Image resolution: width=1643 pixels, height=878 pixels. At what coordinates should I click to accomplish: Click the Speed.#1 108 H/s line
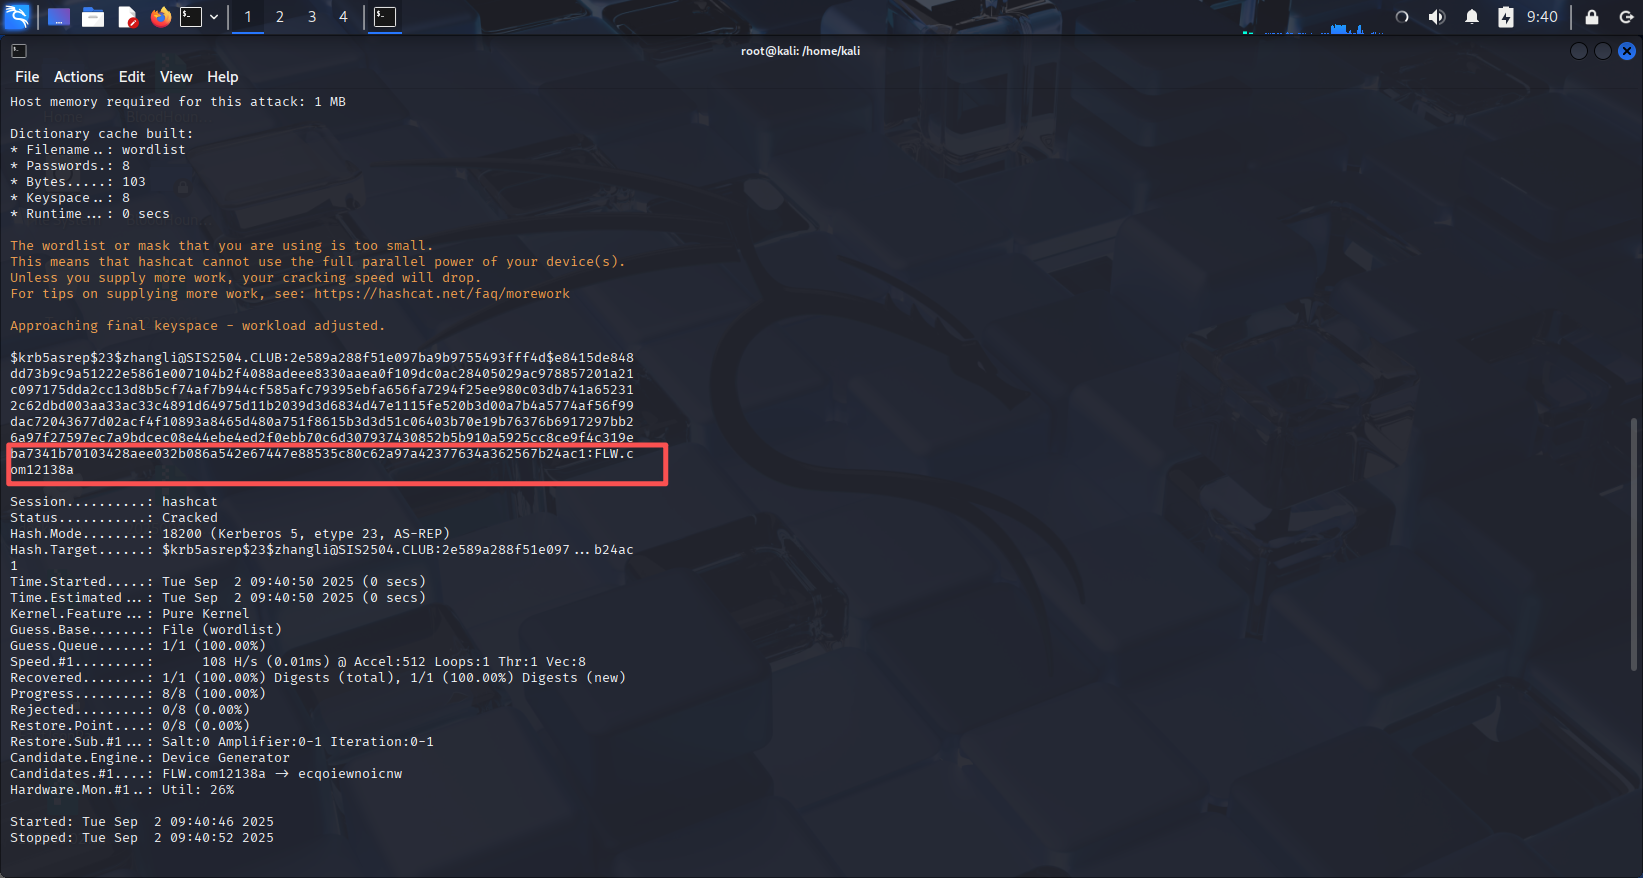click(298, 662)
